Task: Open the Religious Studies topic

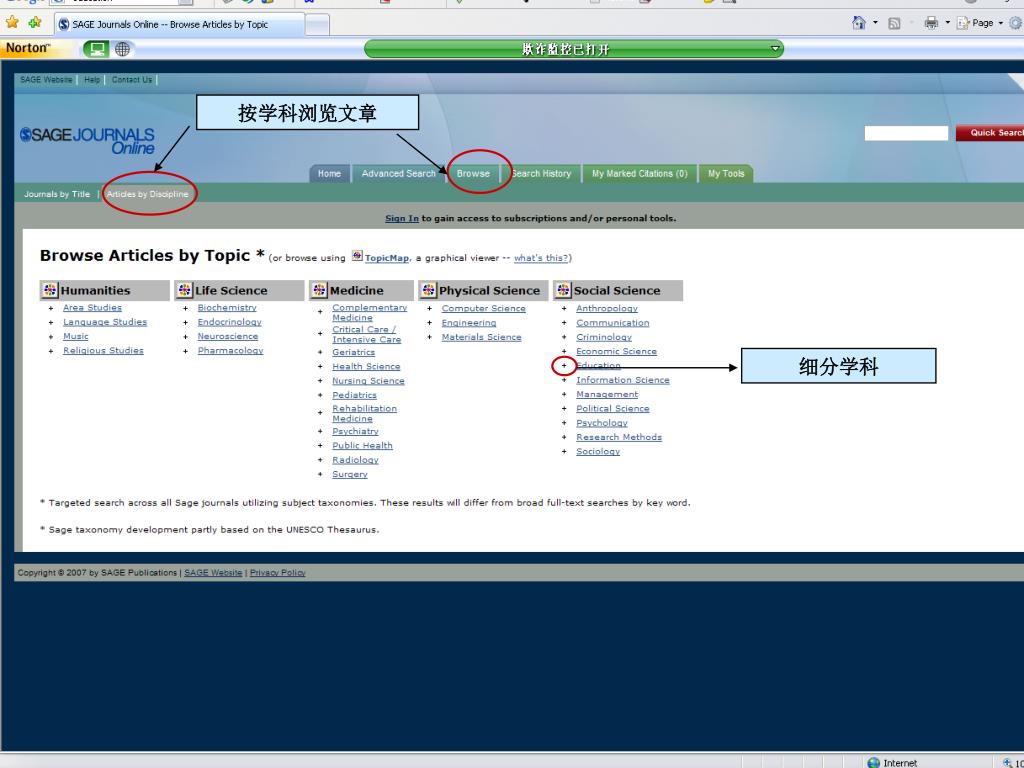Action: (103, 351)
